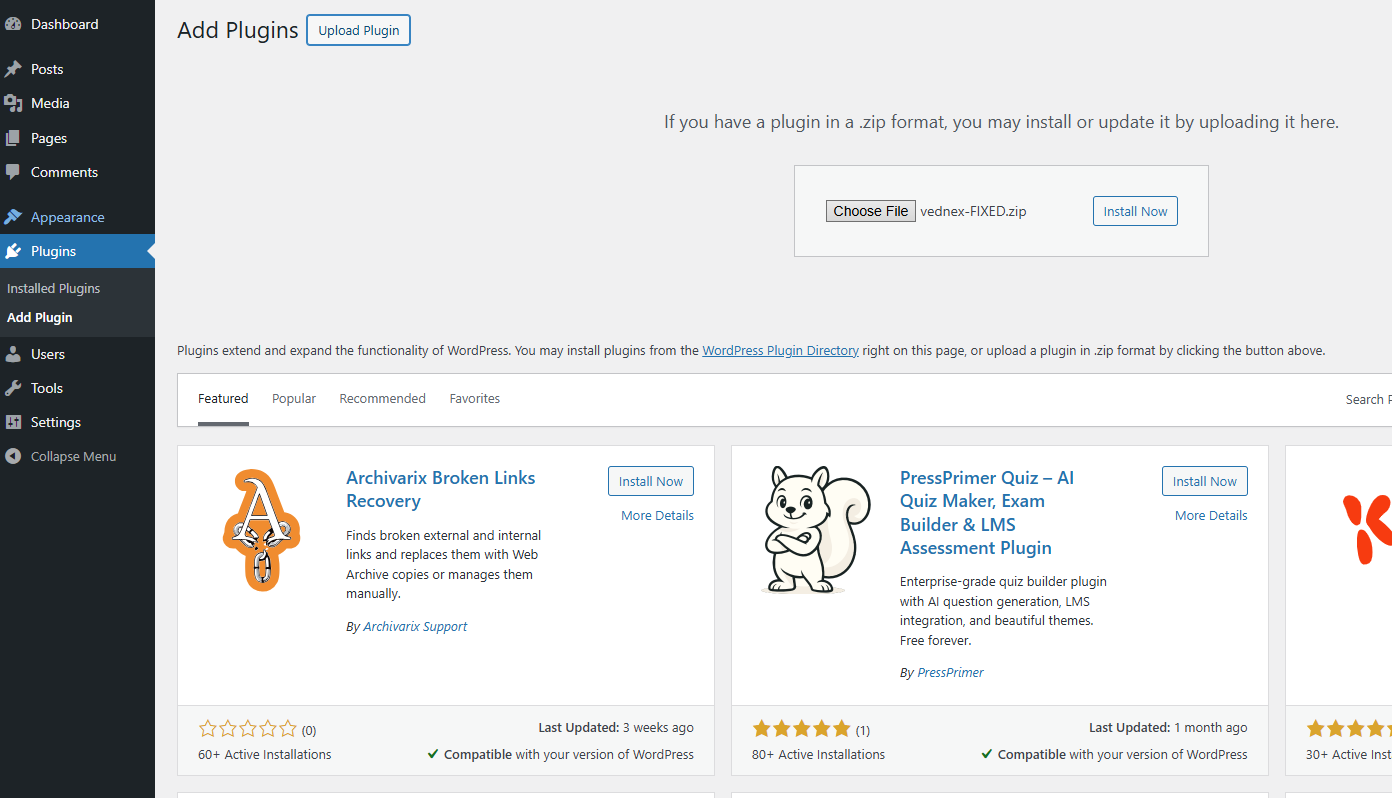
Task: Click the selected file name vednex-FIXED.zip
Action: (x=973, y=211)
